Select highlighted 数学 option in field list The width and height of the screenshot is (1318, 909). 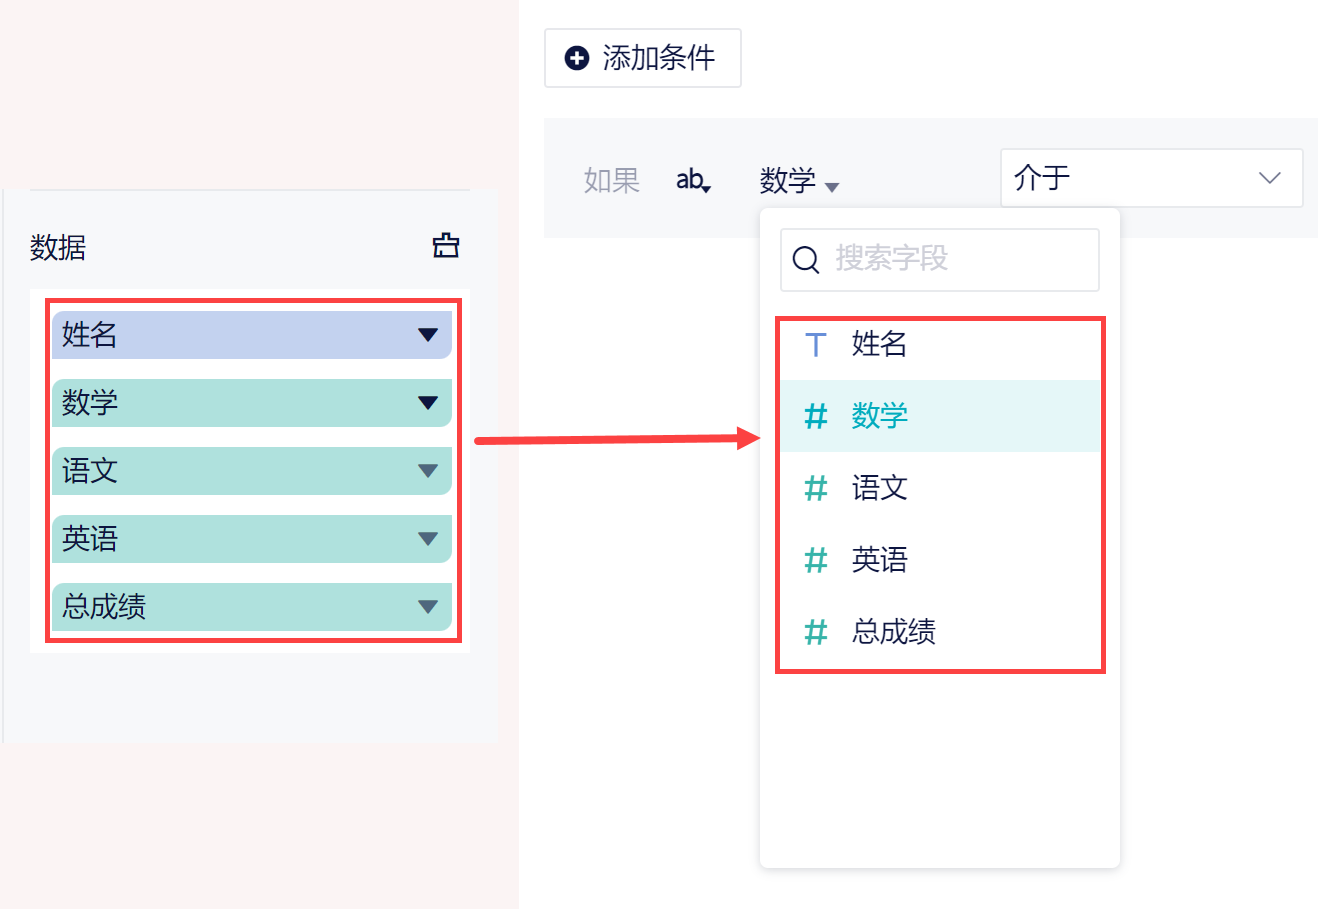879,416
